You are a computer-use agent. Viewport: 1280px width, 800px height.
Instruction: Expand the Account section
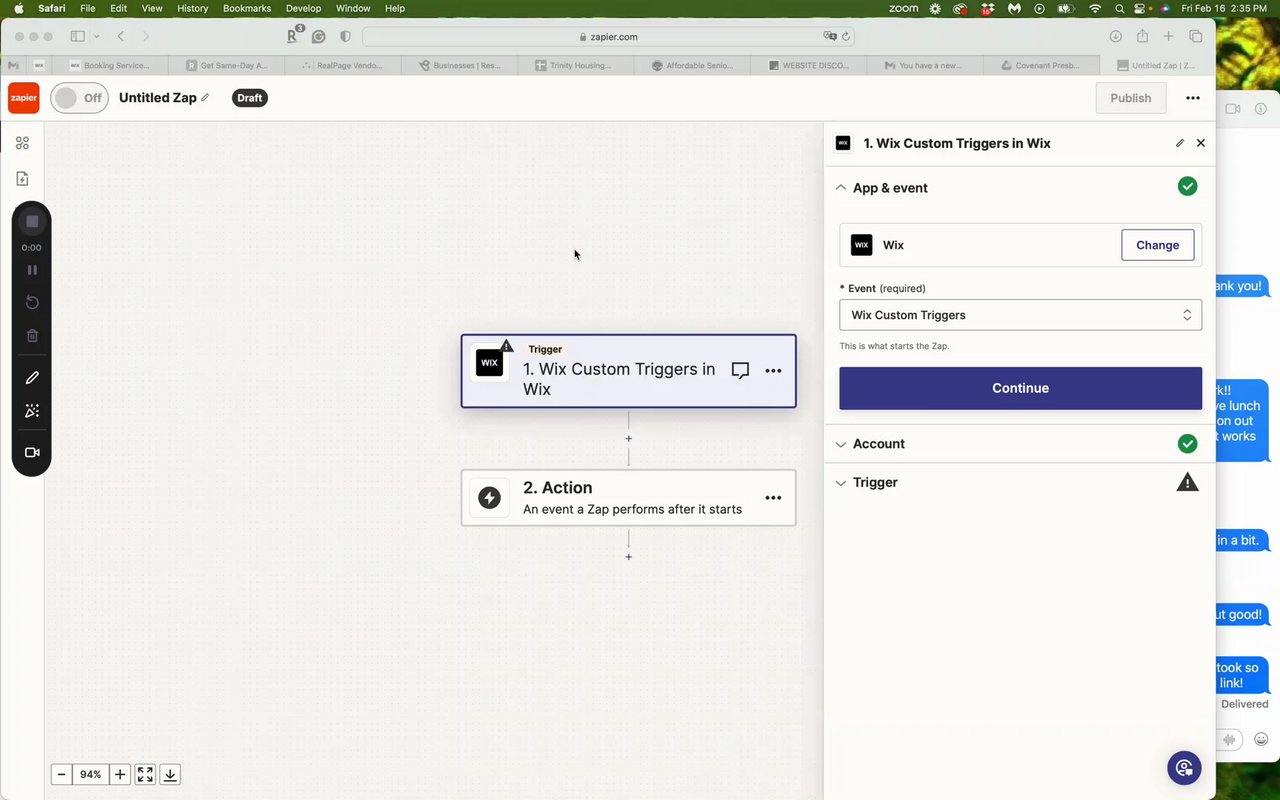(x=1020, y=444)
